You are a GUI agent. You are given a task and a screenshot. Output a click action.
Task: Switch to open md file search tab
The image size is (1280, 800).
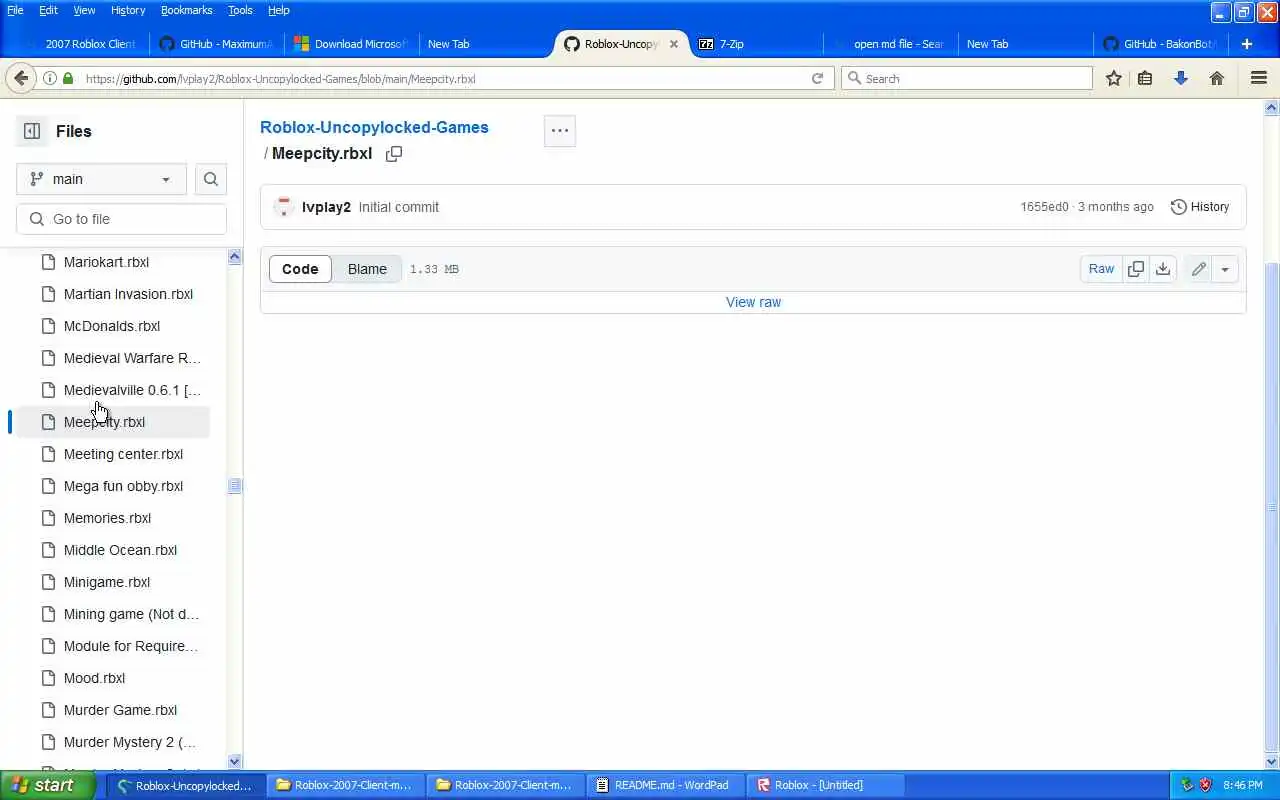(890, 44)
